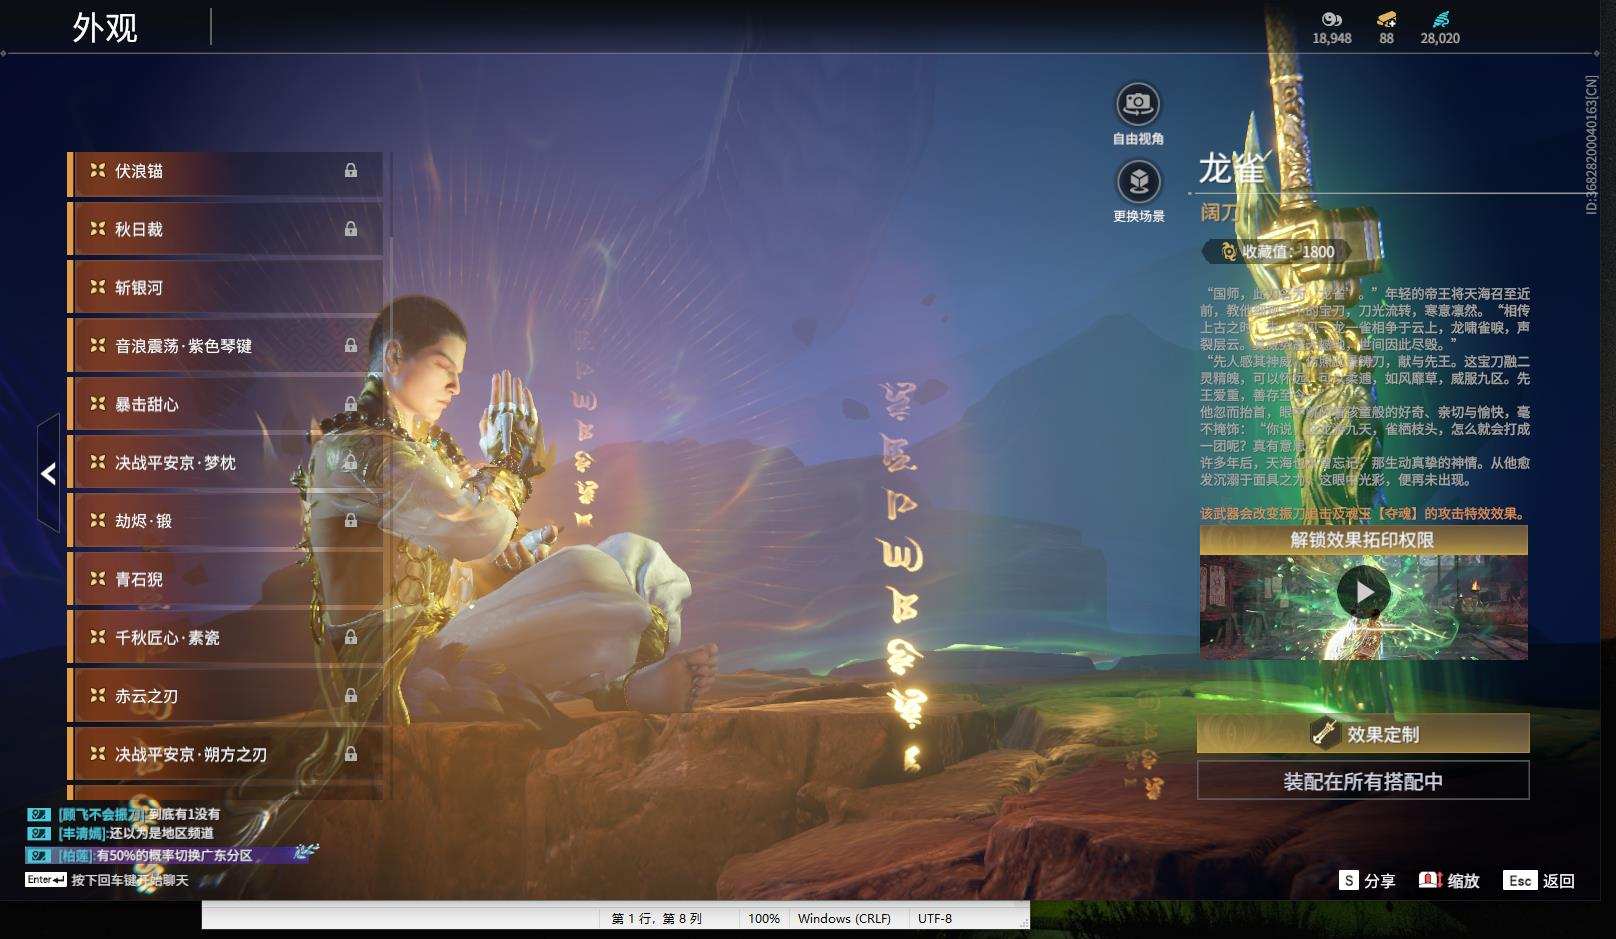
Task: Click 第 1 行, 第 8 列 in Notepad's status bar
Action: point(657,918)
